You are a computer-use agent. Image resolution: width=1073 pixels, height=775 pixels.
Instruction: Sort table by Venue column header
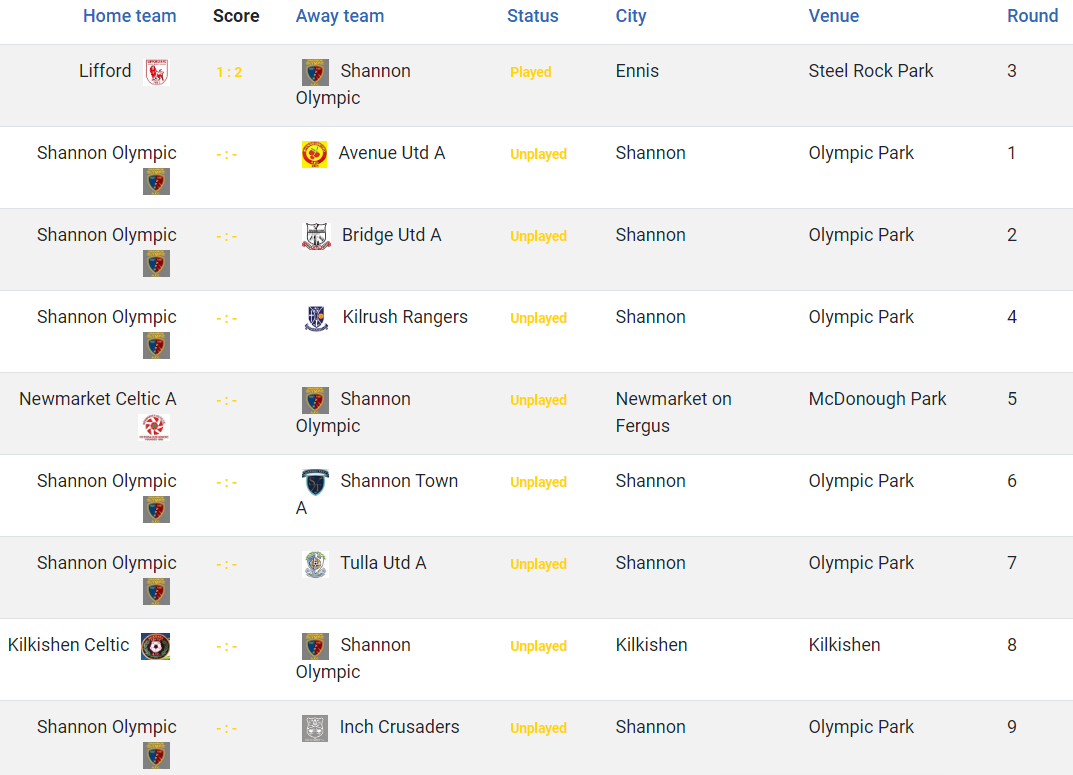click(833, 16)
